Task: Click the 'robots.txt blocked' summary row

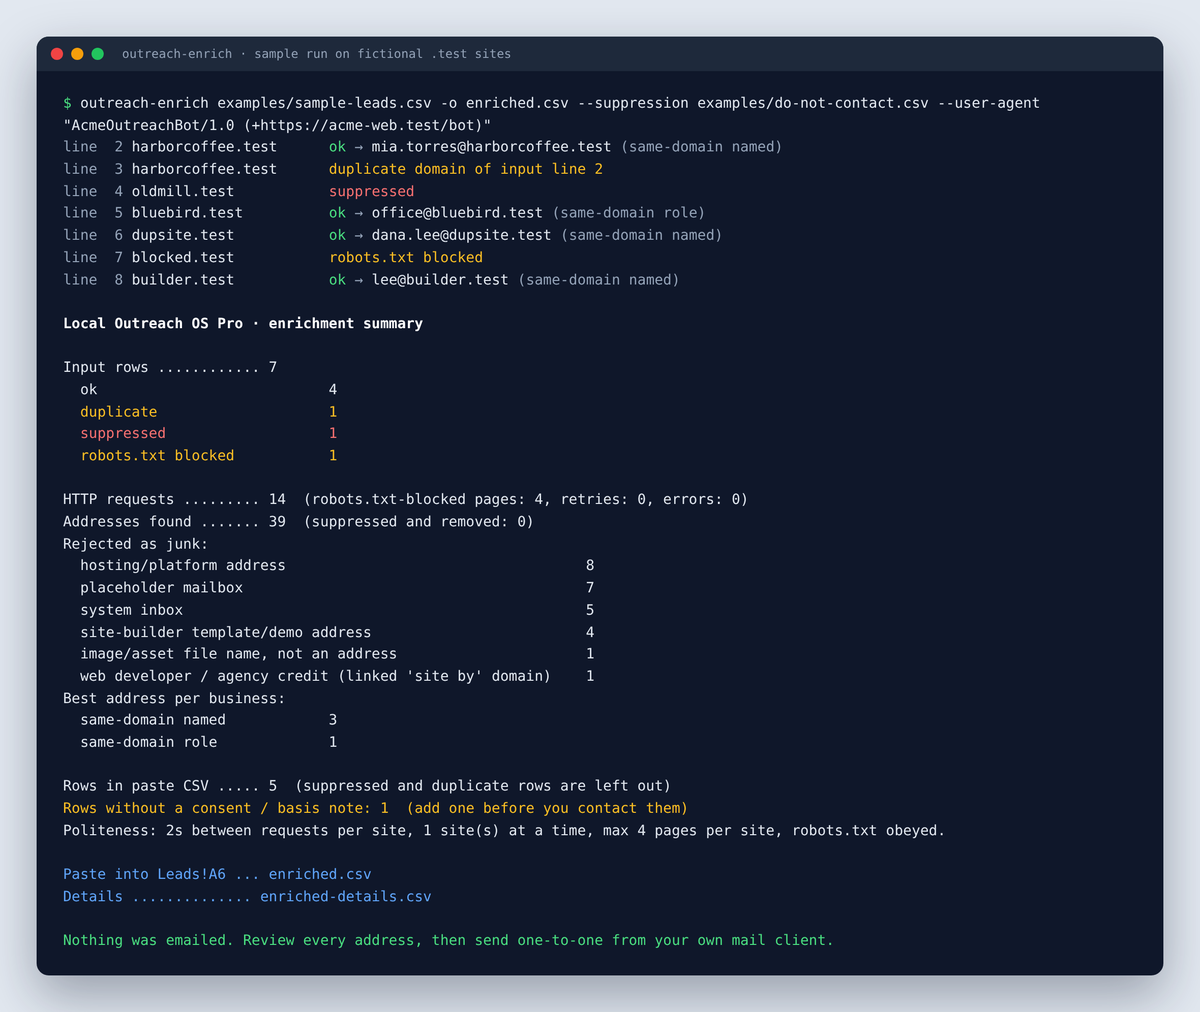Action: (209, 455)
